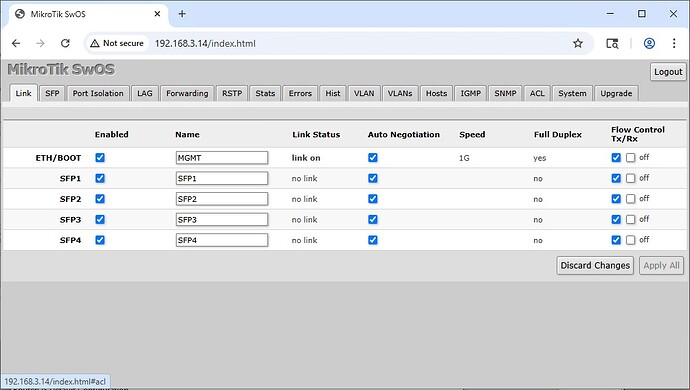The width and height of the screenshot is (690, 390).
Task: Open the IGMP tab
Action: tap(470, 93)
